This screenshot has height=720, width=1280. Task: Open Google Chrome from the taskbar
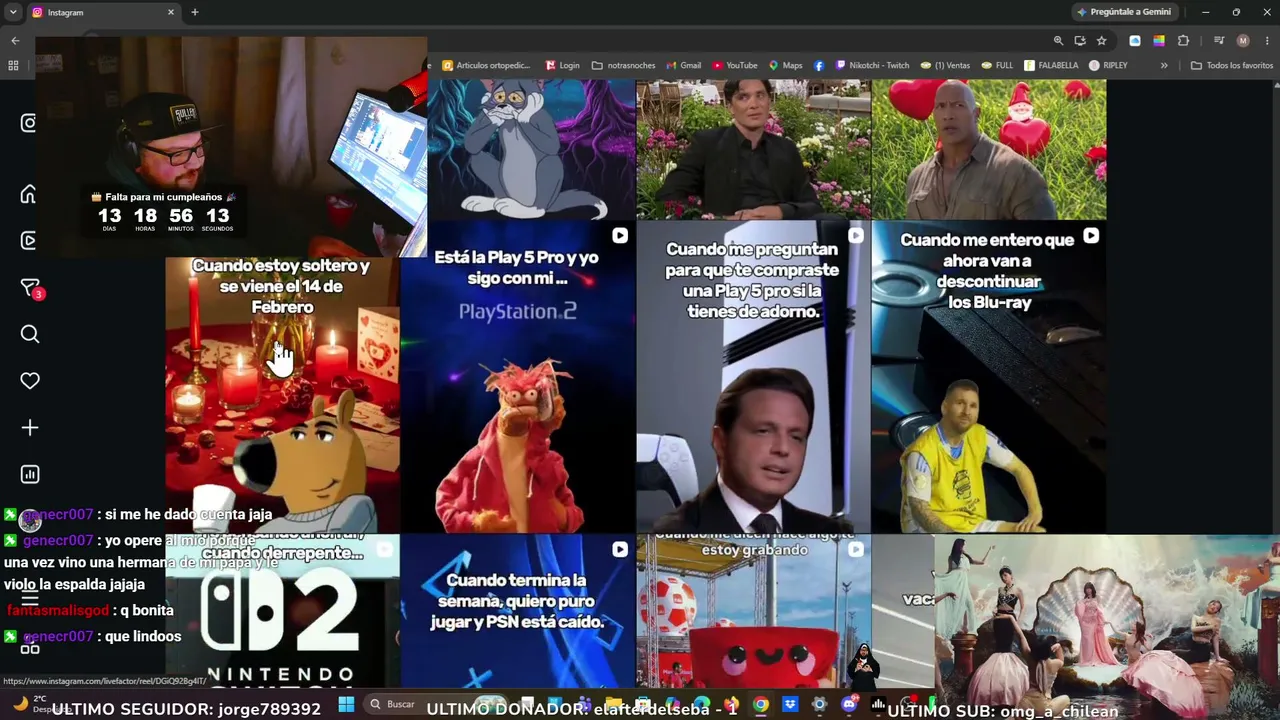pos(761,705)
